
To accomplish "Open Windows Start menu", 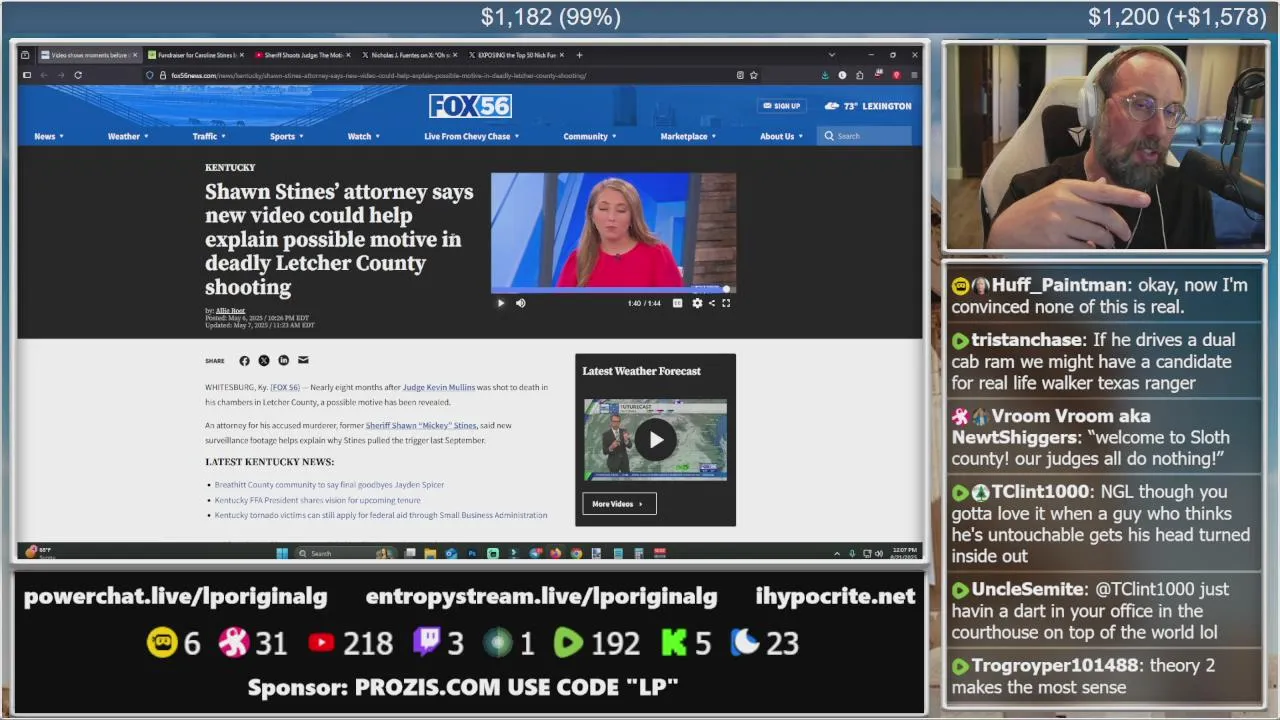I will (282, 553).
